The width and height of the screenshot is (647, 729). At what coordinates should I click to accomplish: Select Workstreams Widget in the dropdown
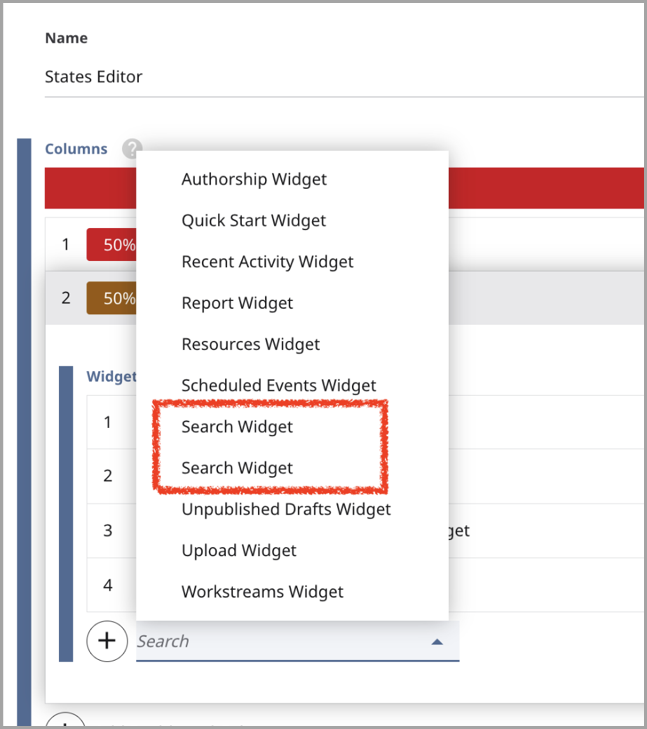click(262, 592)
